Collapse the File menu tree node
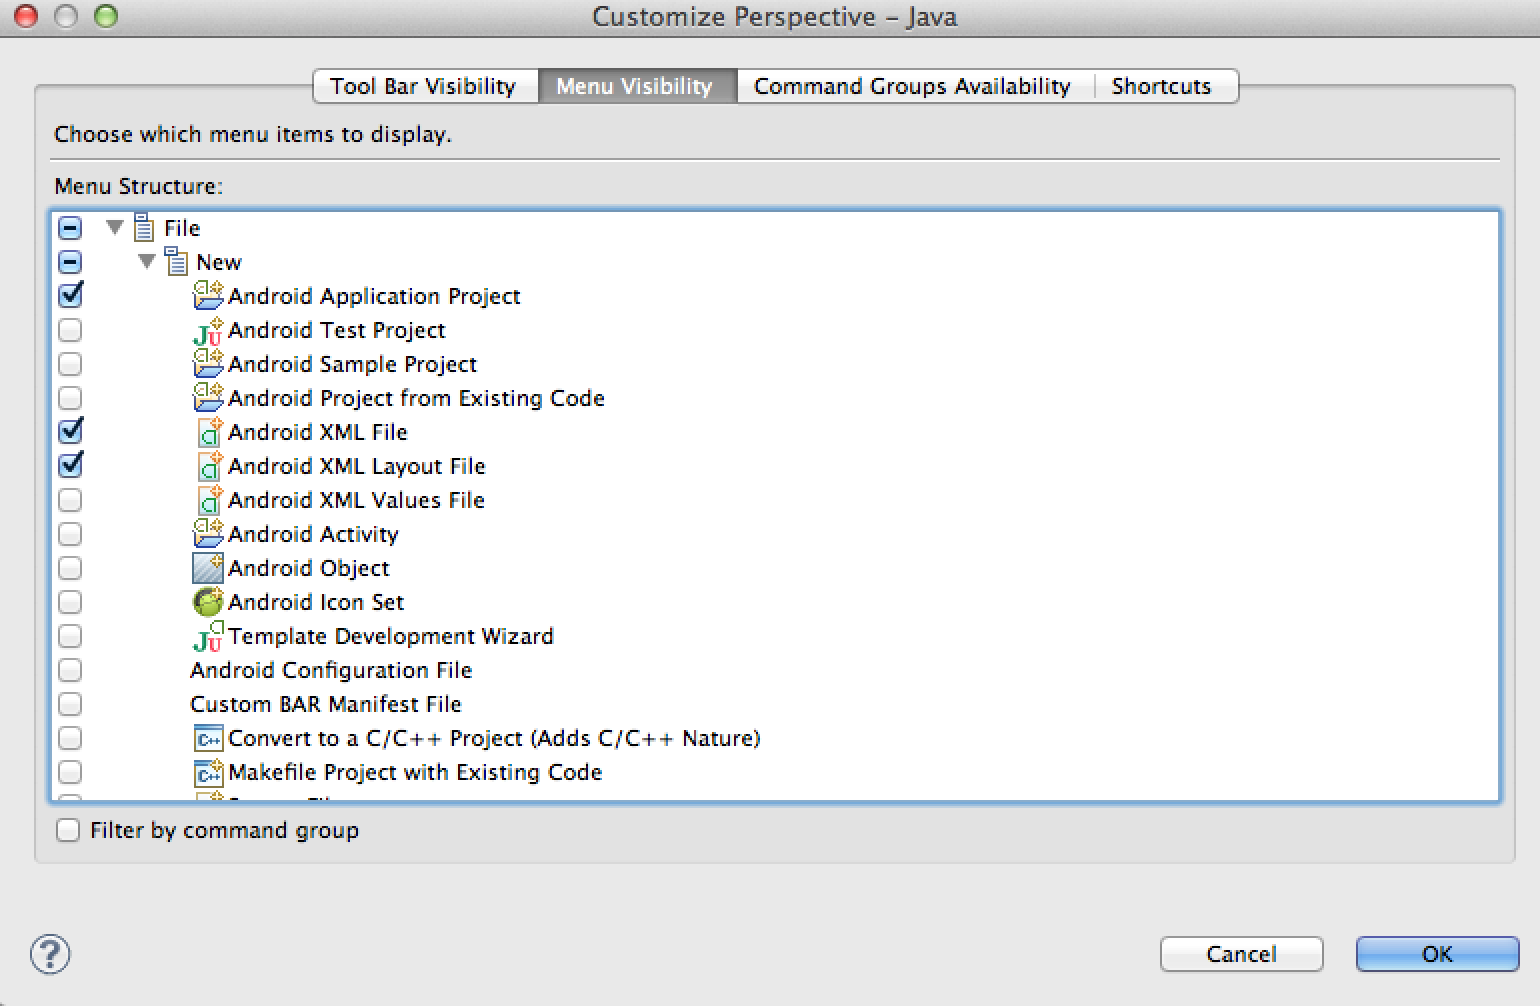This screenshot has height=1006, width=1540. pyautogui.click(x=115, y=228)
